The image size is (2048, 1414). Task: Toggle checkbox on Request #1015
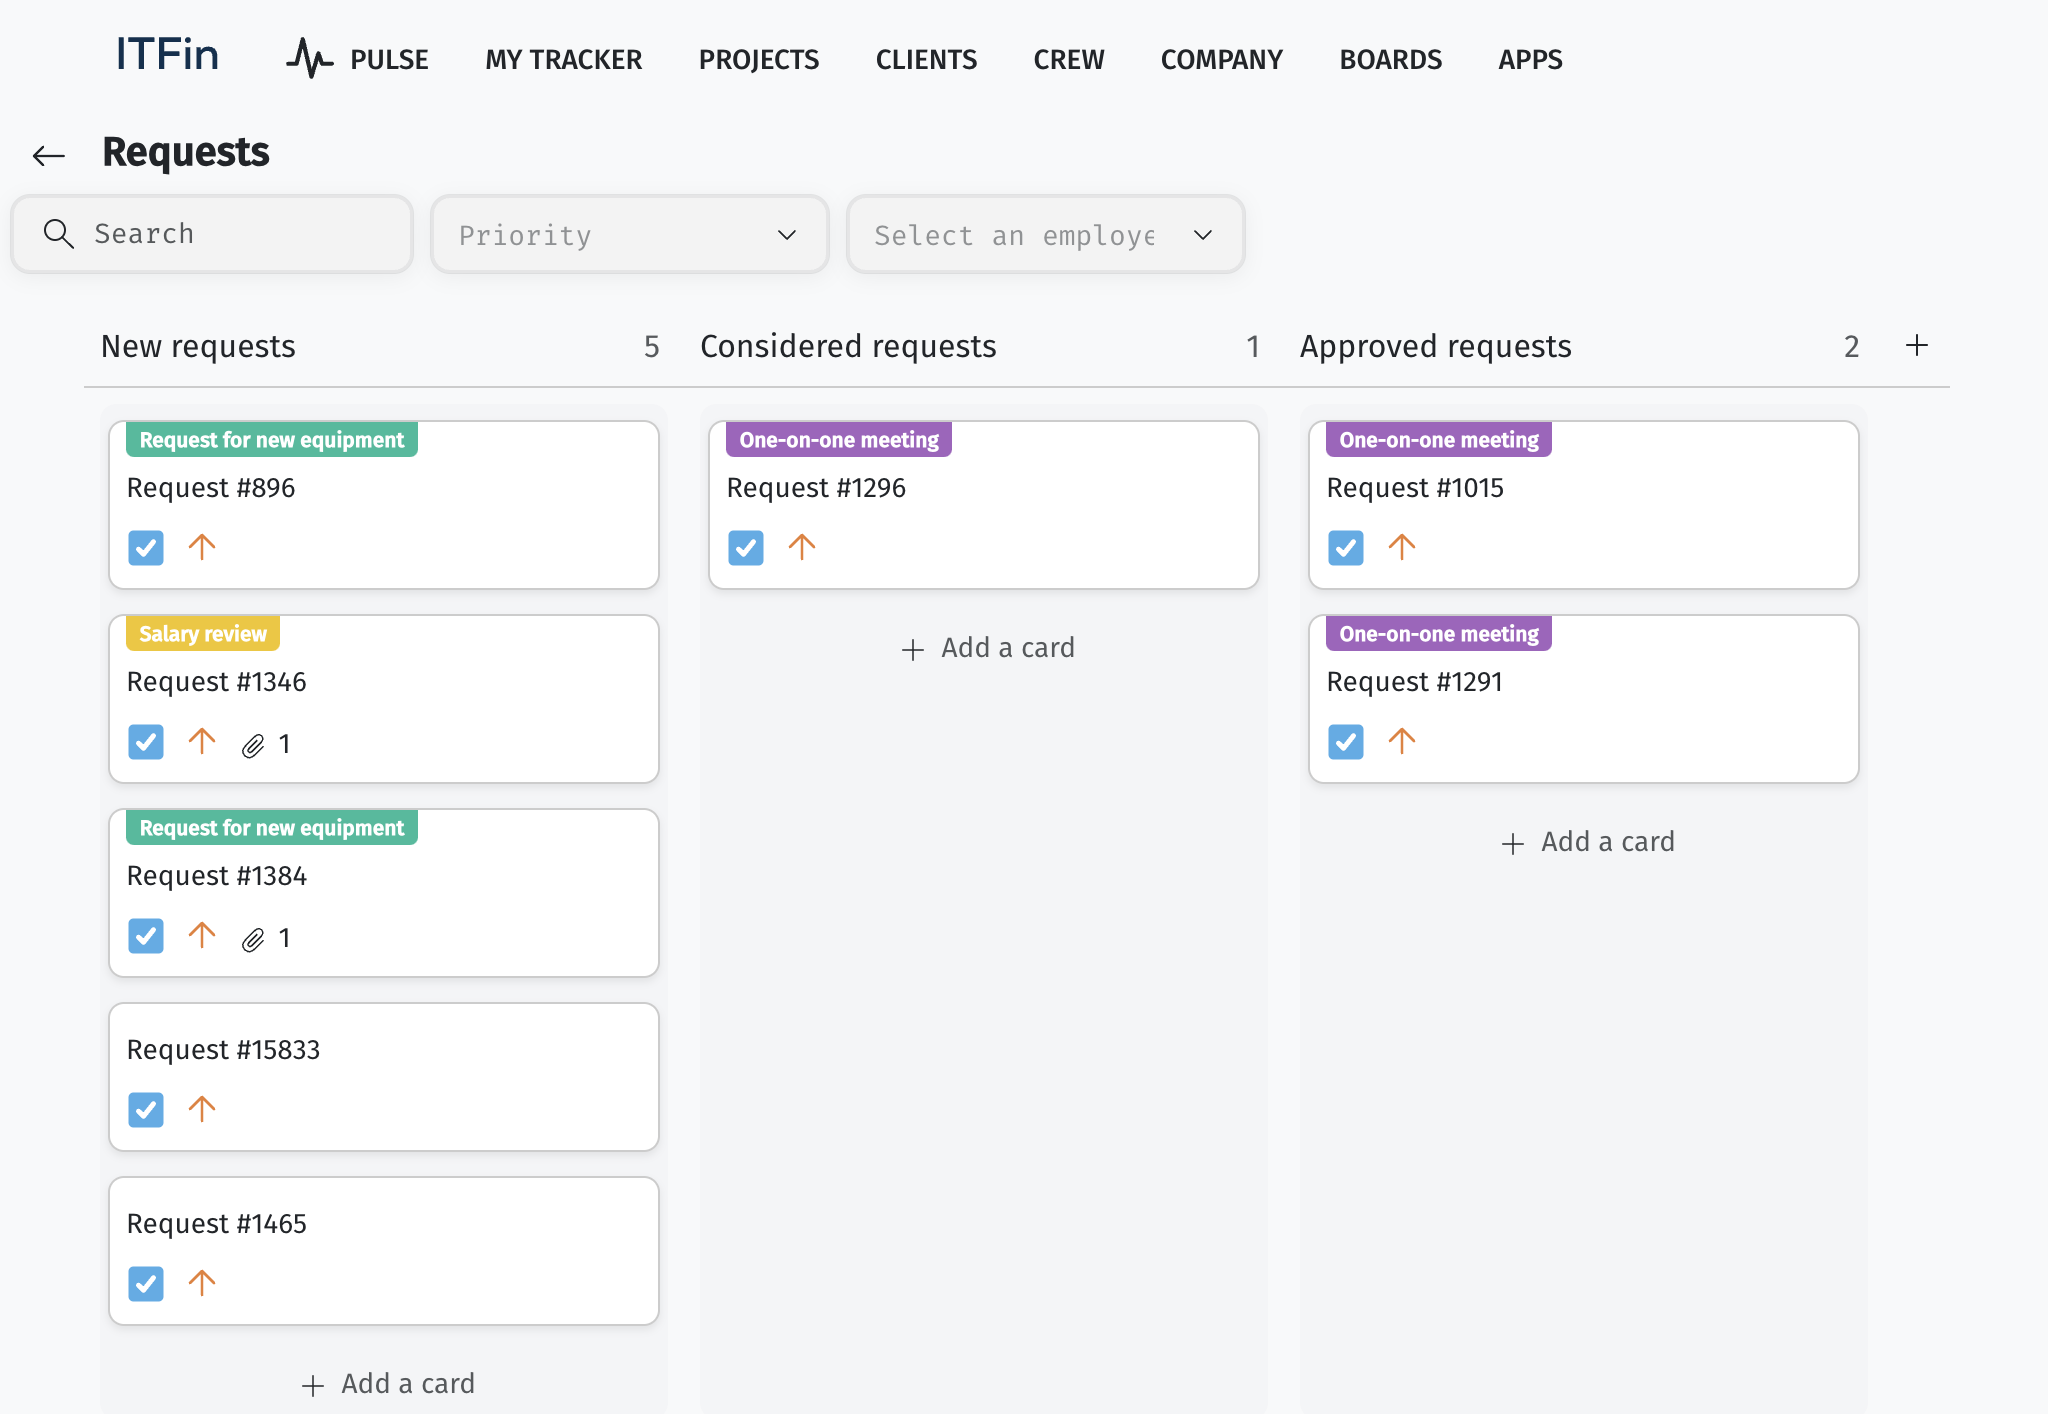1346,548
